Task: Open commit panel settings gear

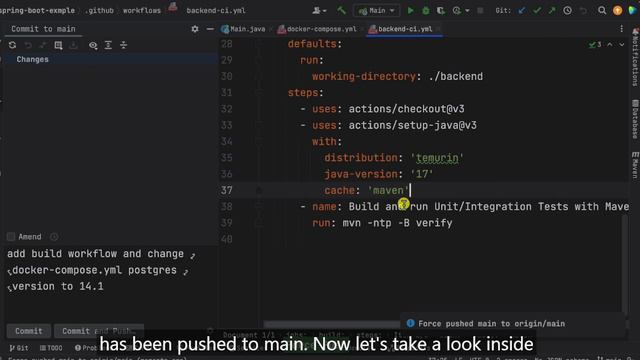Action: click(195, 29)
